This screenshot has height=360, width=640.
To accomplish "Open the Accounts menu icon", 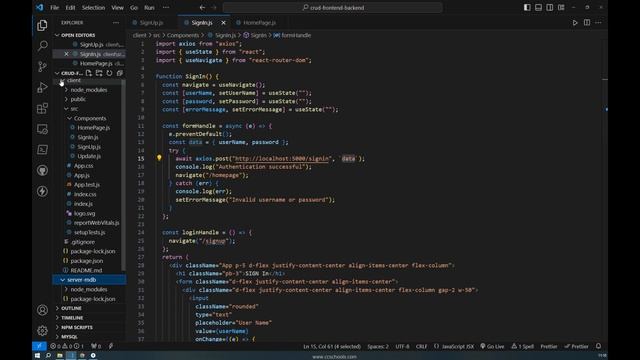I will point(42,310).
